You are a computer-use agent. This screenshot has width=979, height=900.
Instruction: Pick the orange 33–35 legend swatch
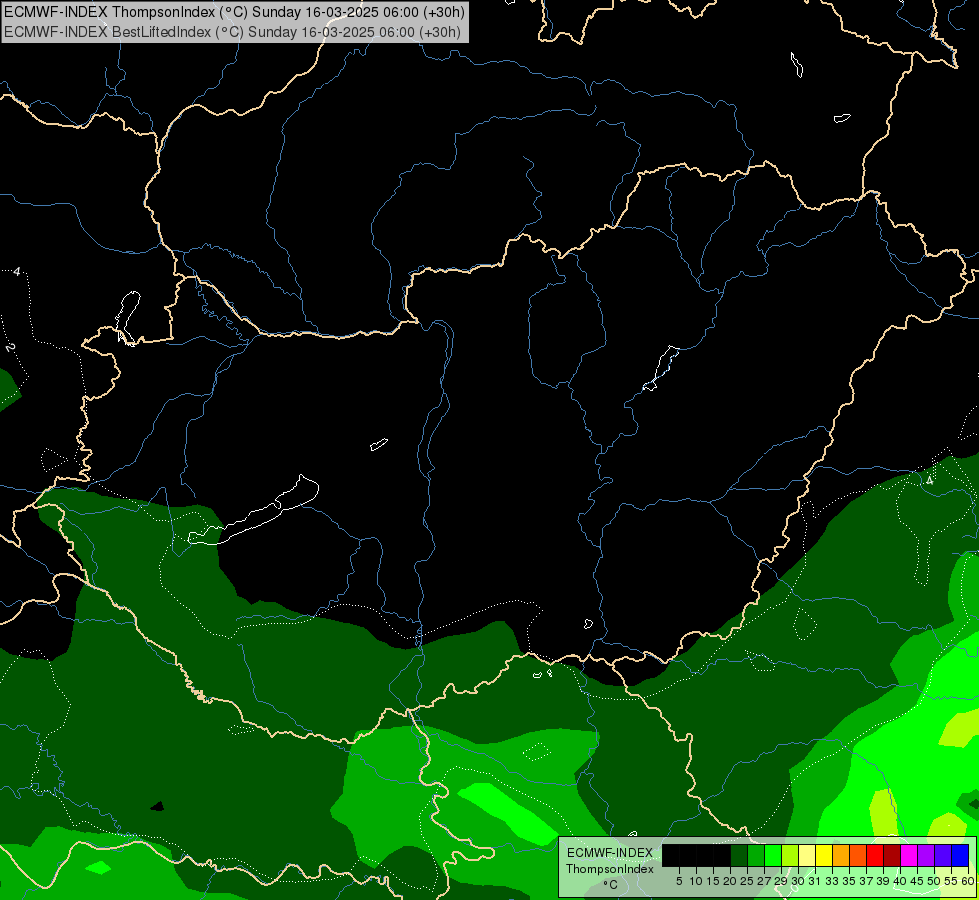[841, 855]
